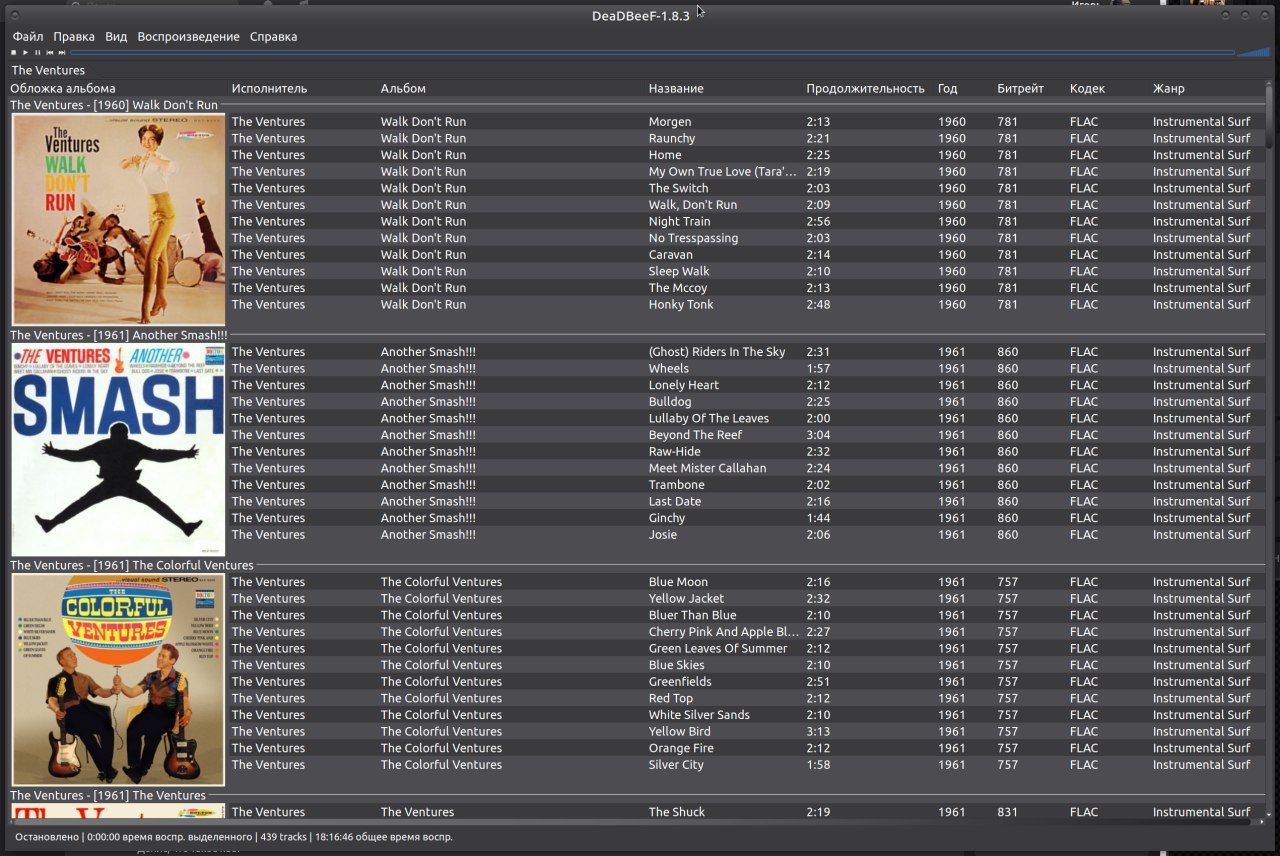The height and width of the screenshot is (856, 1280).
Task: Select The Ventures playlist tab
Action: pos(48,70)
